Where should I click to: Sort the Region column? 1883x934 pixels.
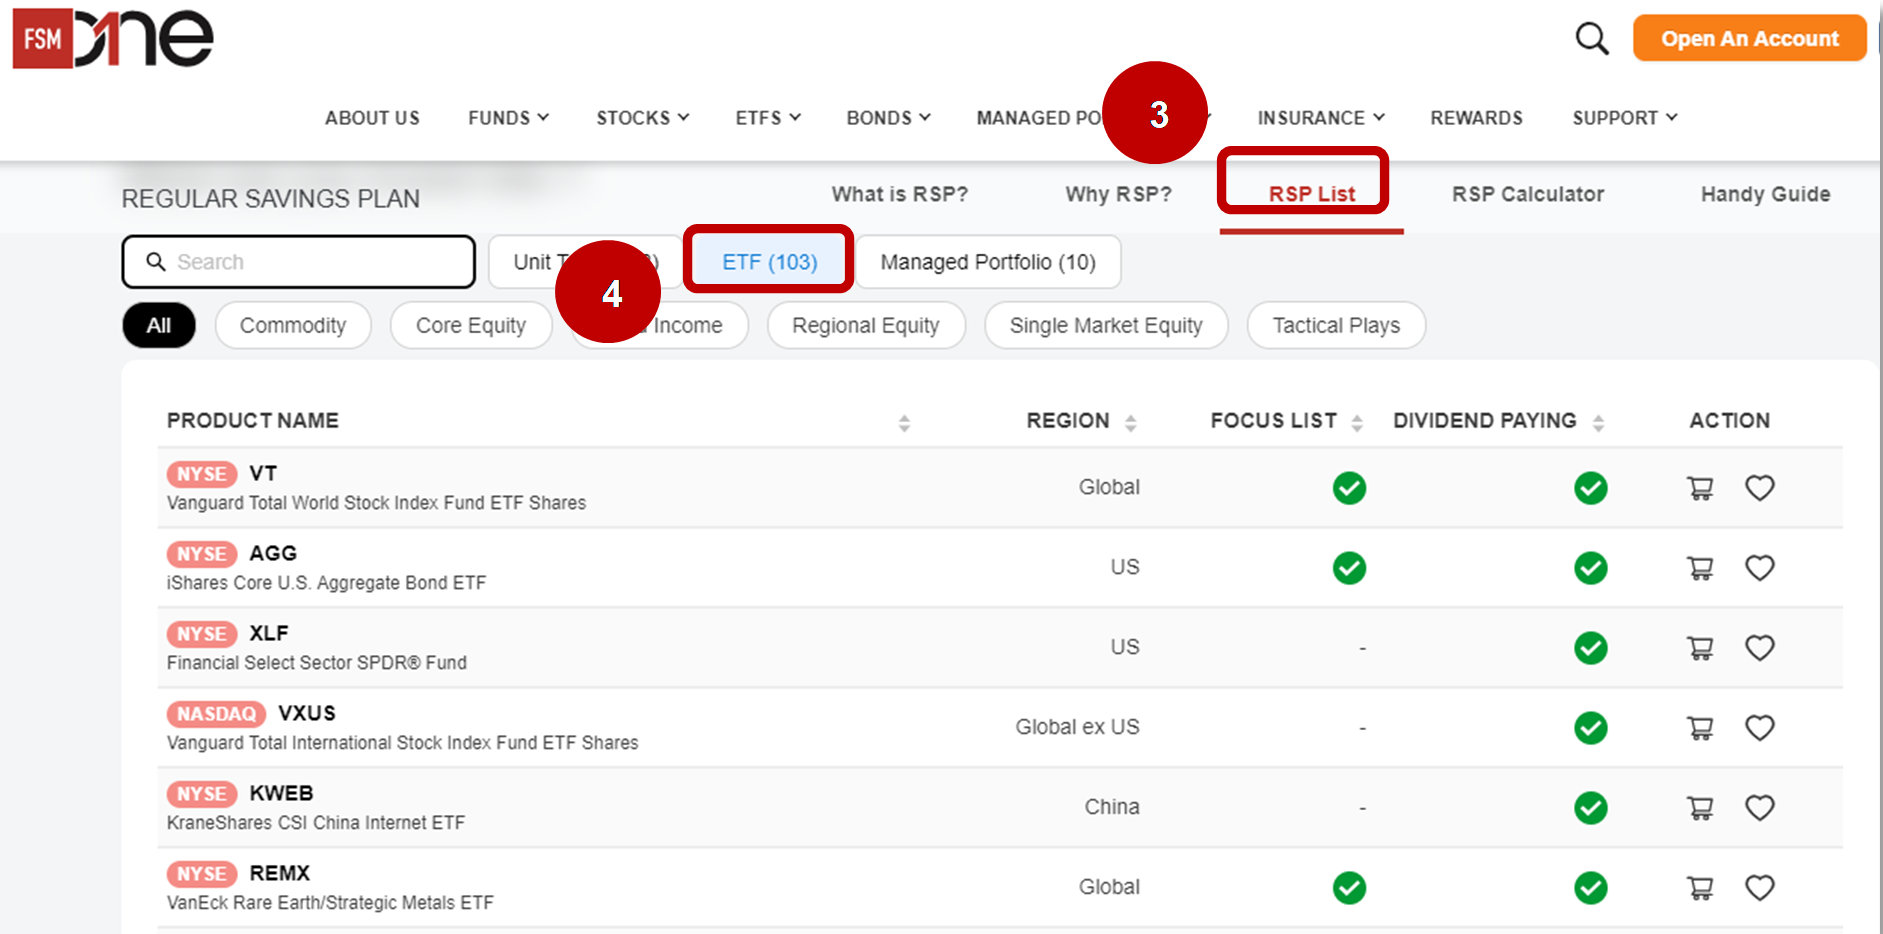1131,421
